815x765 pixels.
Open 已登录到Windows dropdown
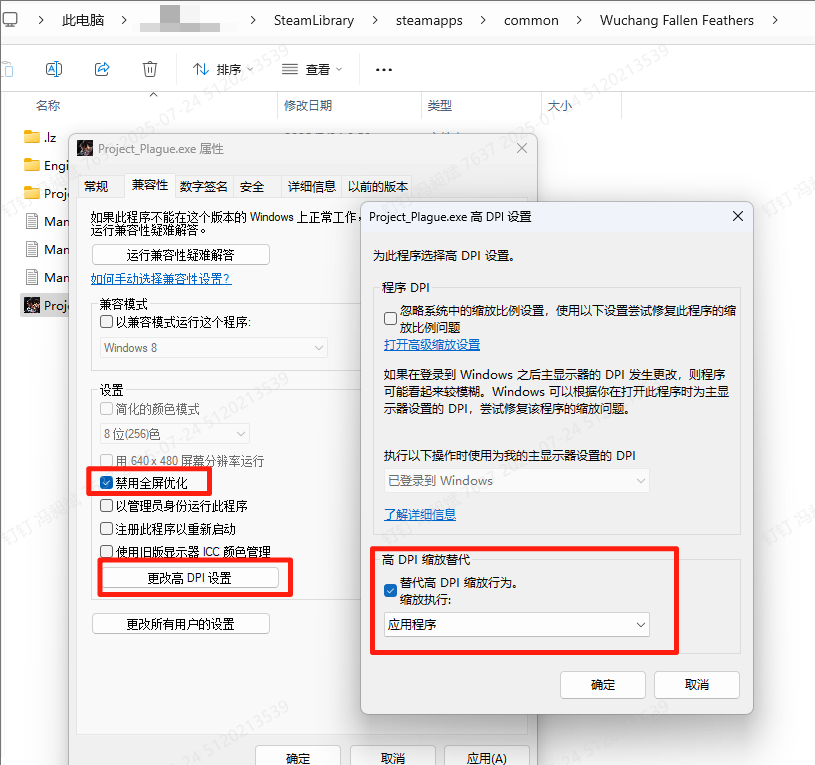[517, 481]
